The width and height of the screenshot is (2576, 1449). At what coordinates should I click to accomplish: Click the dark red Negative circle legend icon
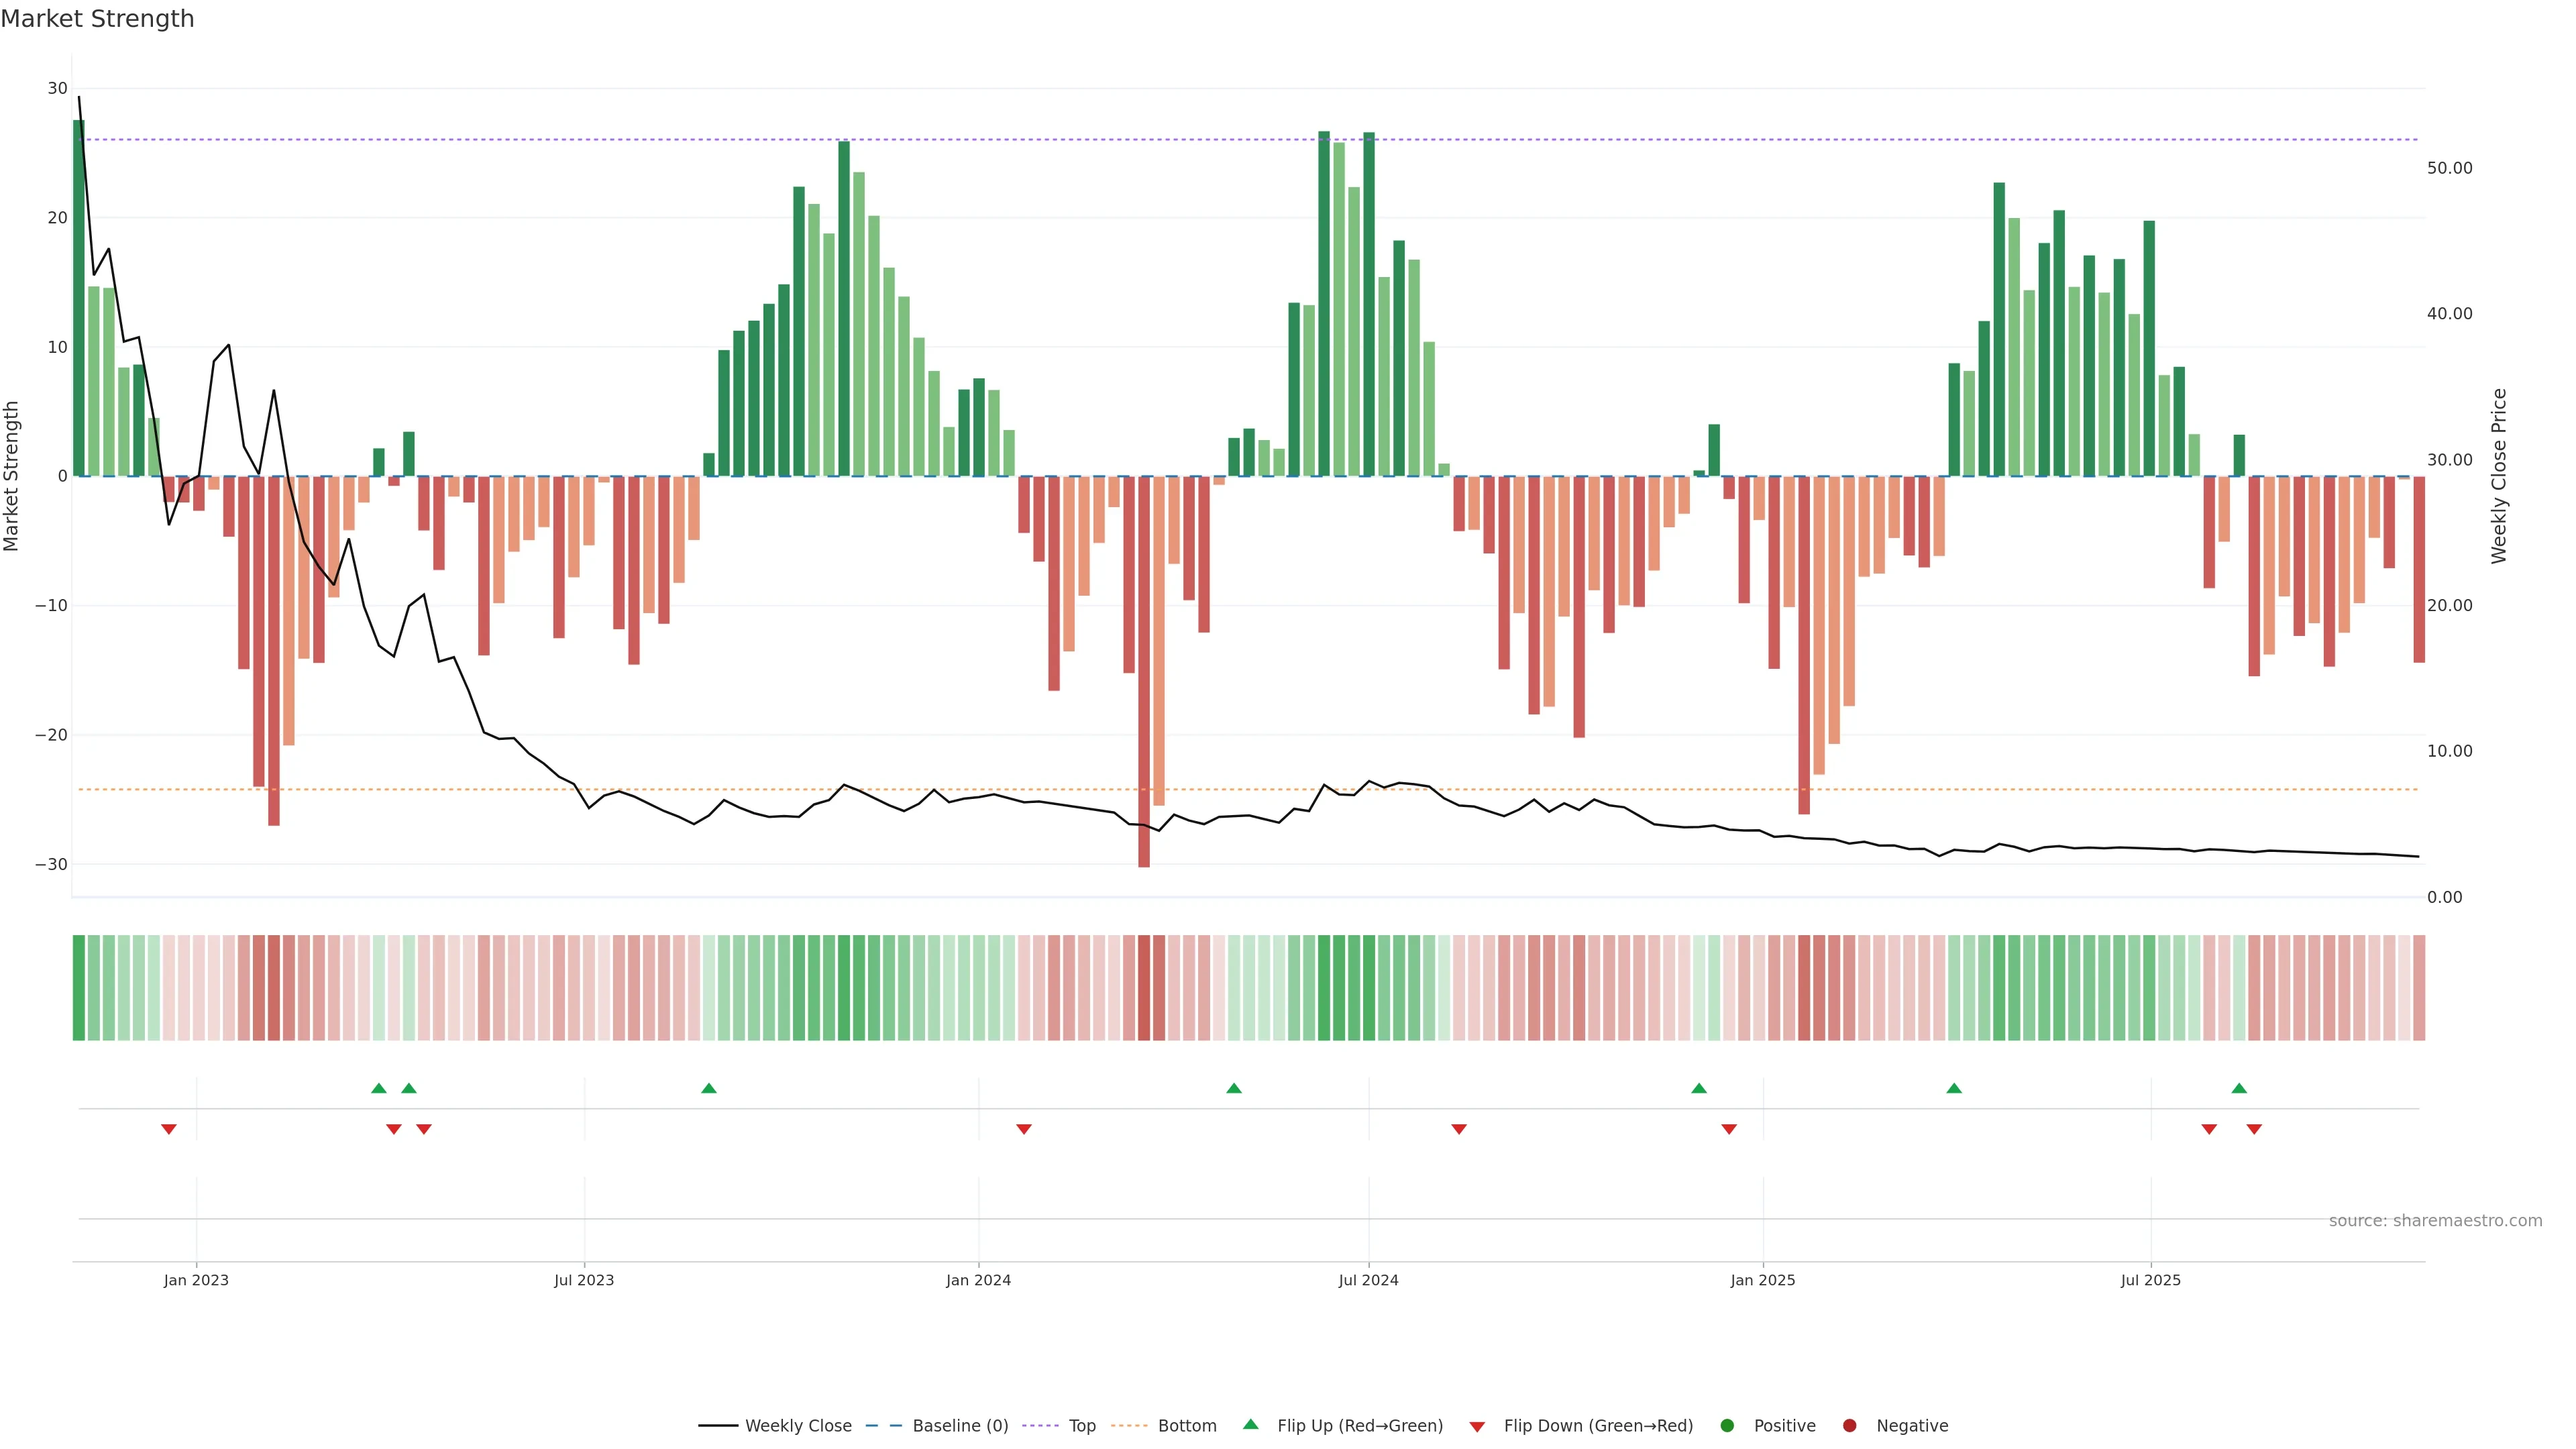1849,1425
